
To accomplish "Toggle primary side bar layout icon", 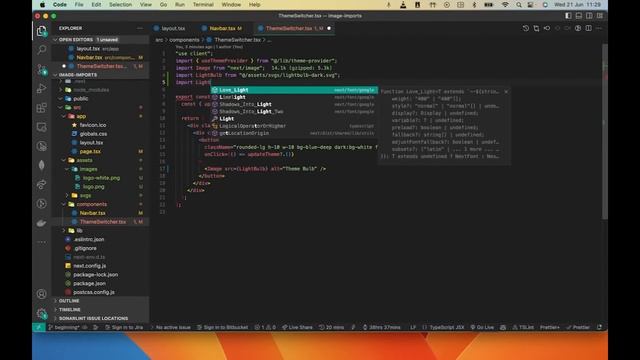I will (x=568, y=16).
